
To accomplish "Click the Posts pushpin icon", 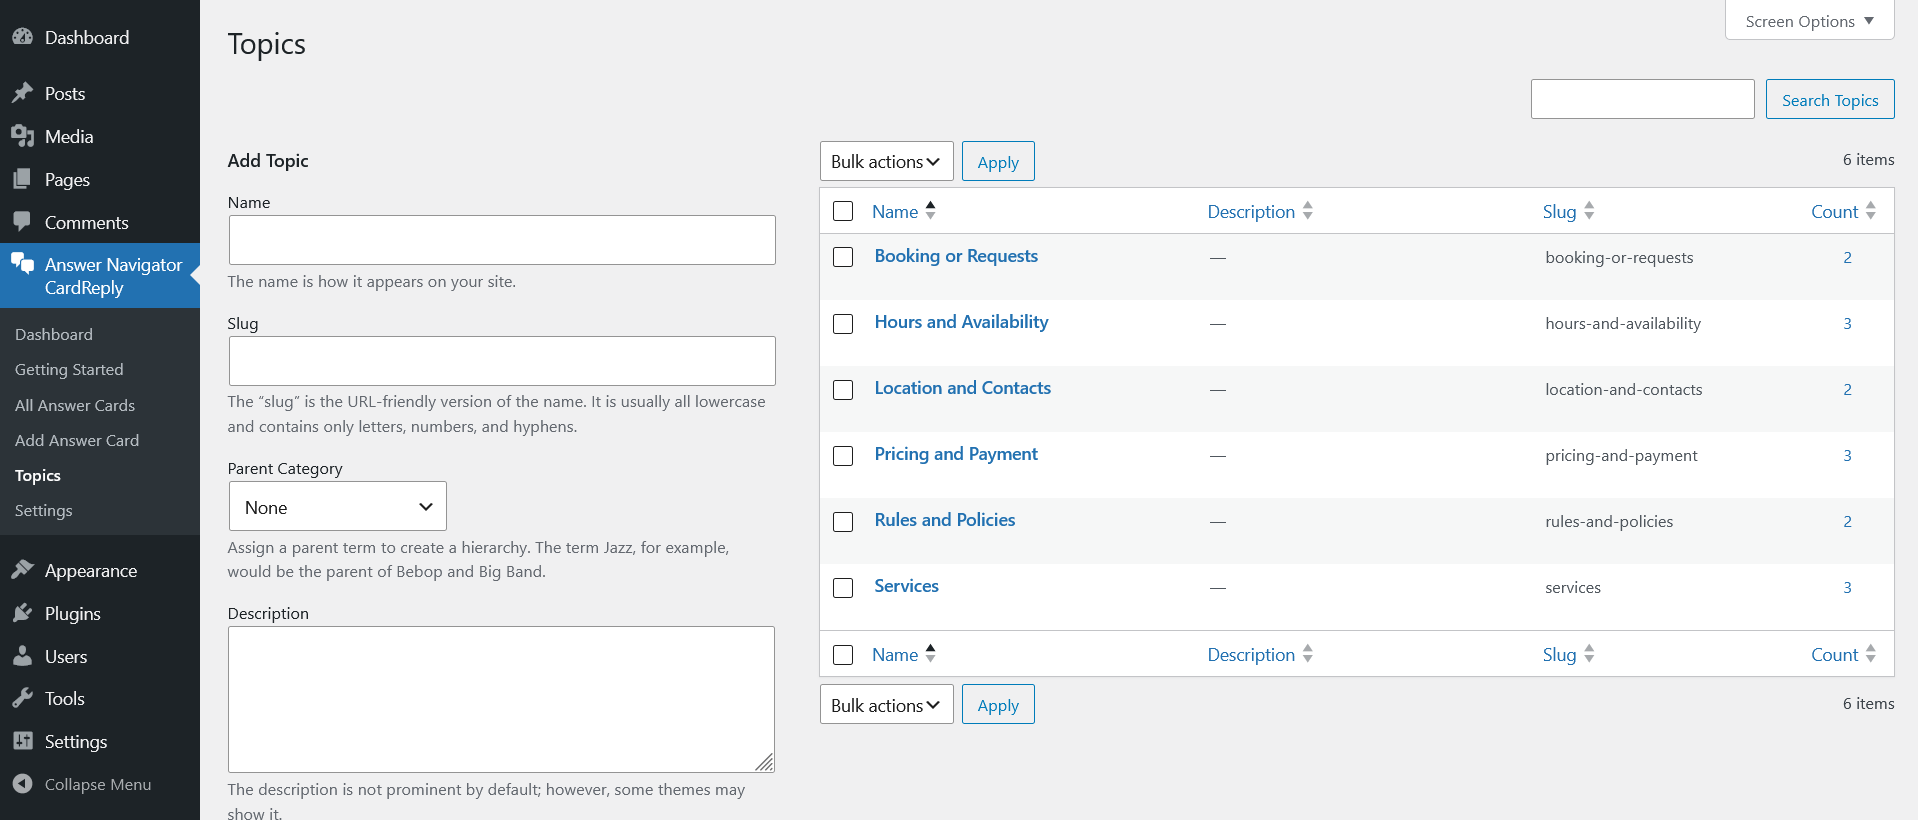I will point(22,93).
